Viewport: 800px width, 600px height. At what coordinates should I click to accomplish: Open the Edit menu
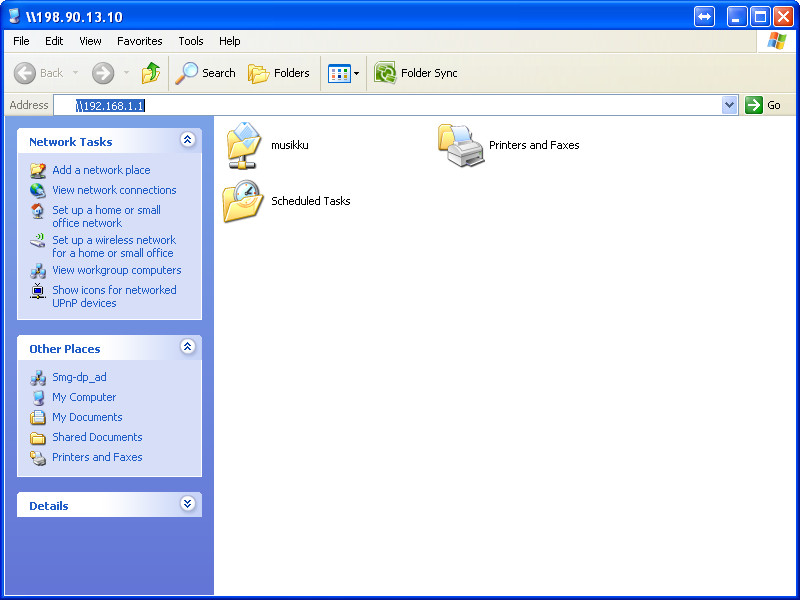pos(54,41)
